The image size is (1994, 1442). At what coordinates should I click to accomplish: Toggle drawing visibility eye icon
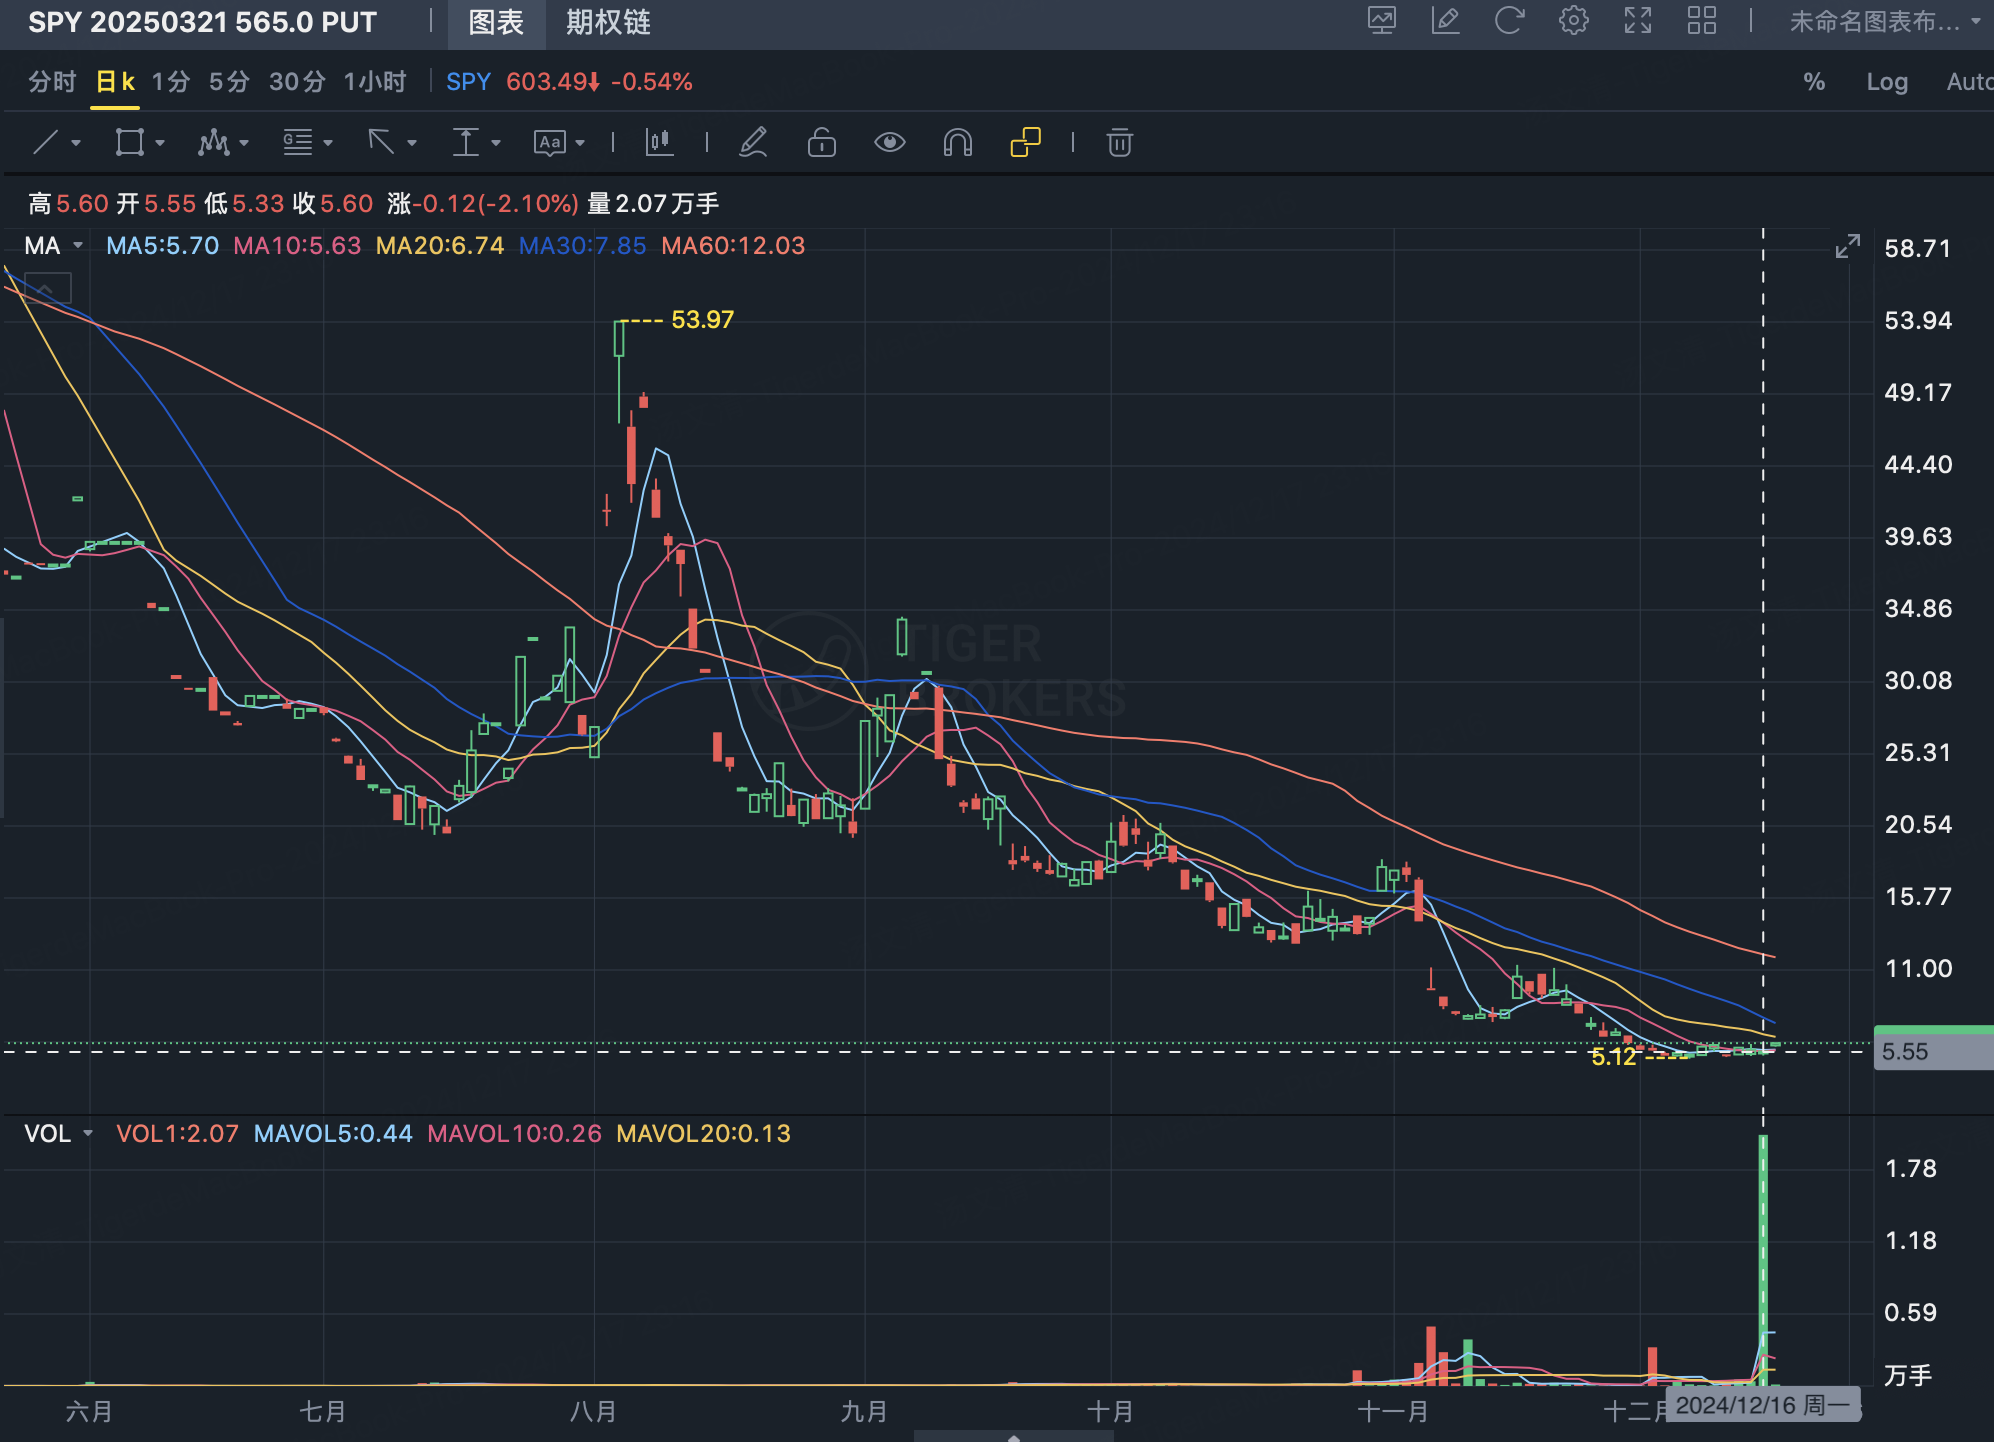tap(889, 143)
